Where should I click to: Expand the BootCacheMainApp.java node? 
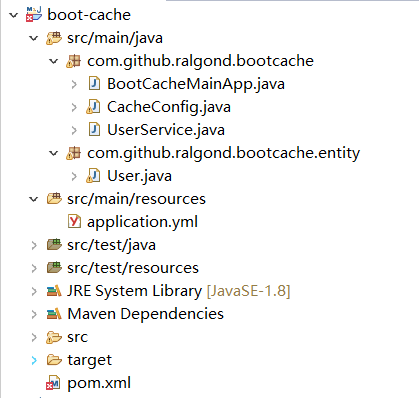click(74, 84)
